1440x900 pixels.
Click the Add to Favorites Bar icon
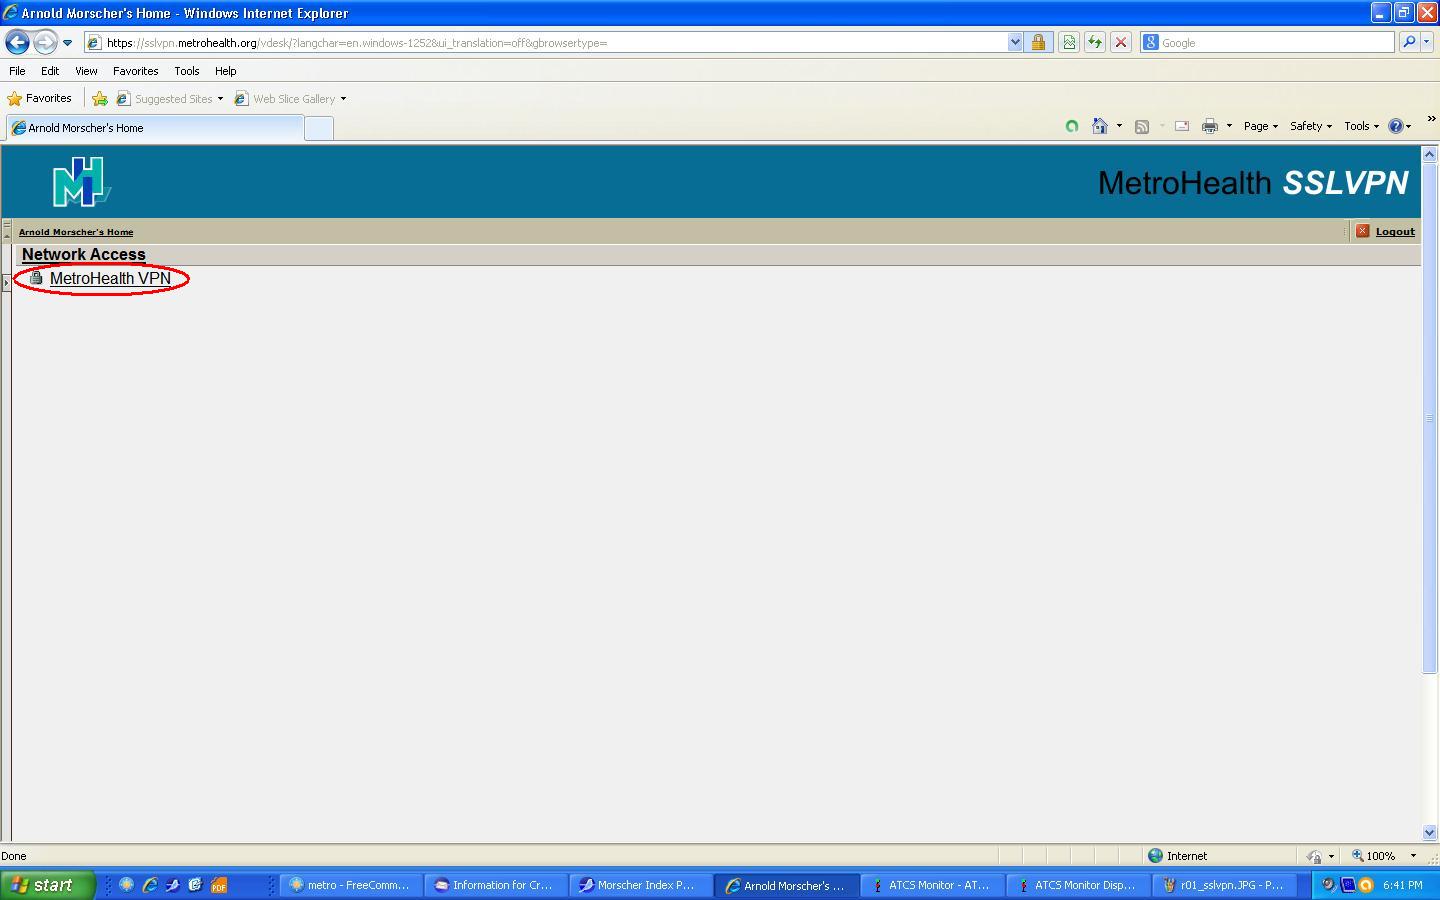pos(100,99)
